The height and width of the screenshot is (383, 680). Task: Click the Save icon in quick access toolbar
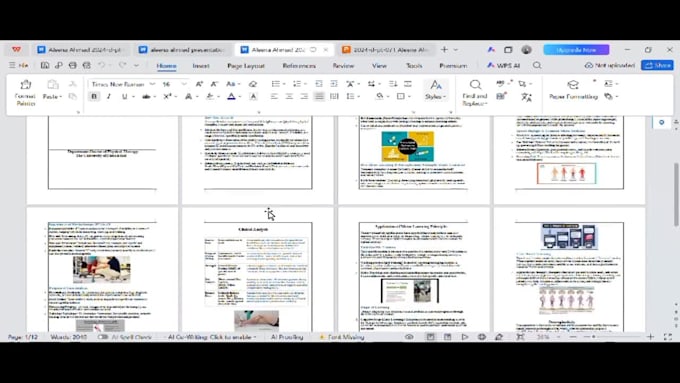click(45, 65)
